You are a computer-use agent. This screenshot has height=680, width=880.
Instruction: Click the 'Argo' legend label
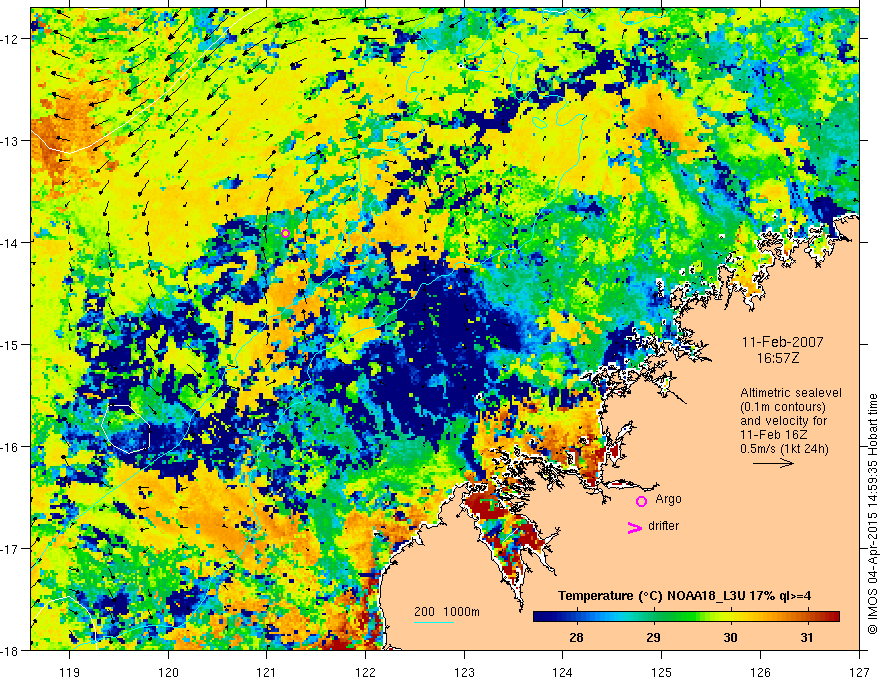[668, 499]
